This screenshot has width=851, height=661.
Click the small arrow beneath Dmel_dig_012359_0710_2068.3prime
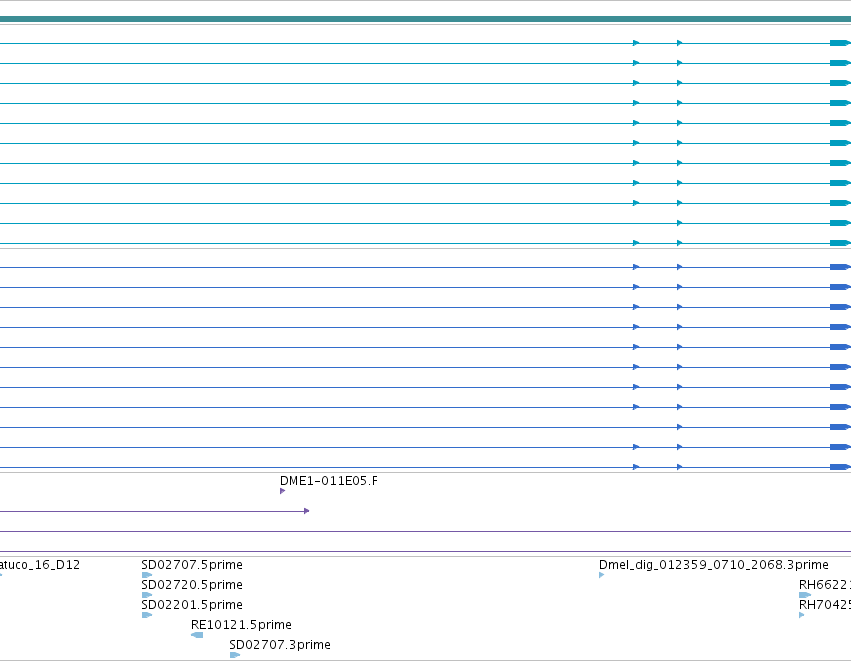601,575
